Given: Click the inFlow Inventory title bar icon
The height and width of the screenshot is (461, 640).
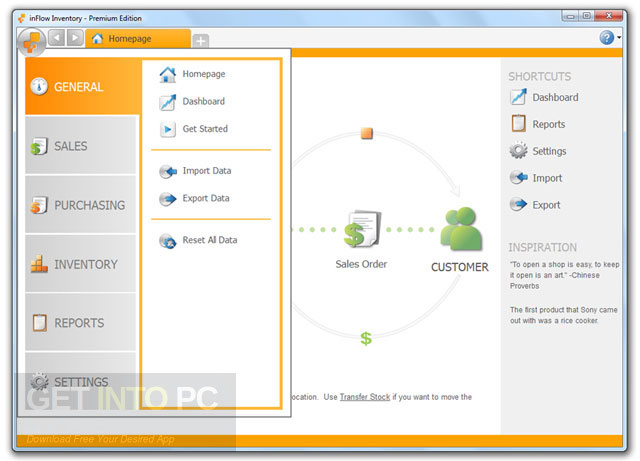Looking at the screenshot, I should [x=22, y=18].
